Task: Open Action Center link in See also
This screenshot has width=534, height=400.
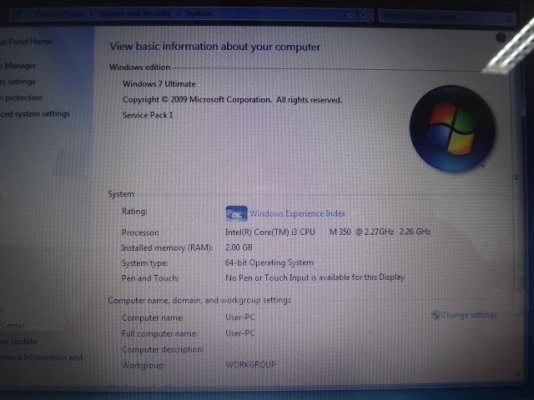Action: pyautogui.click(x=13, y=325)
